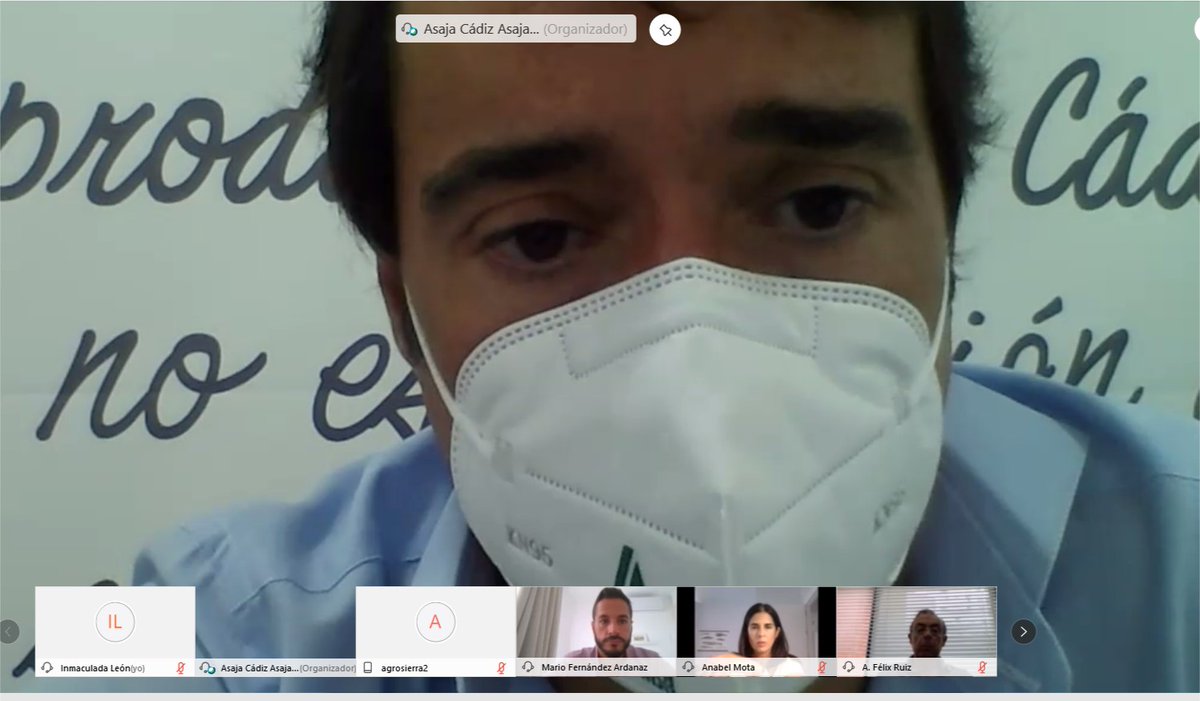Click phone device icon next to agrosierra2
Viewport: 1200px width, 701px height.
point(367,668)
